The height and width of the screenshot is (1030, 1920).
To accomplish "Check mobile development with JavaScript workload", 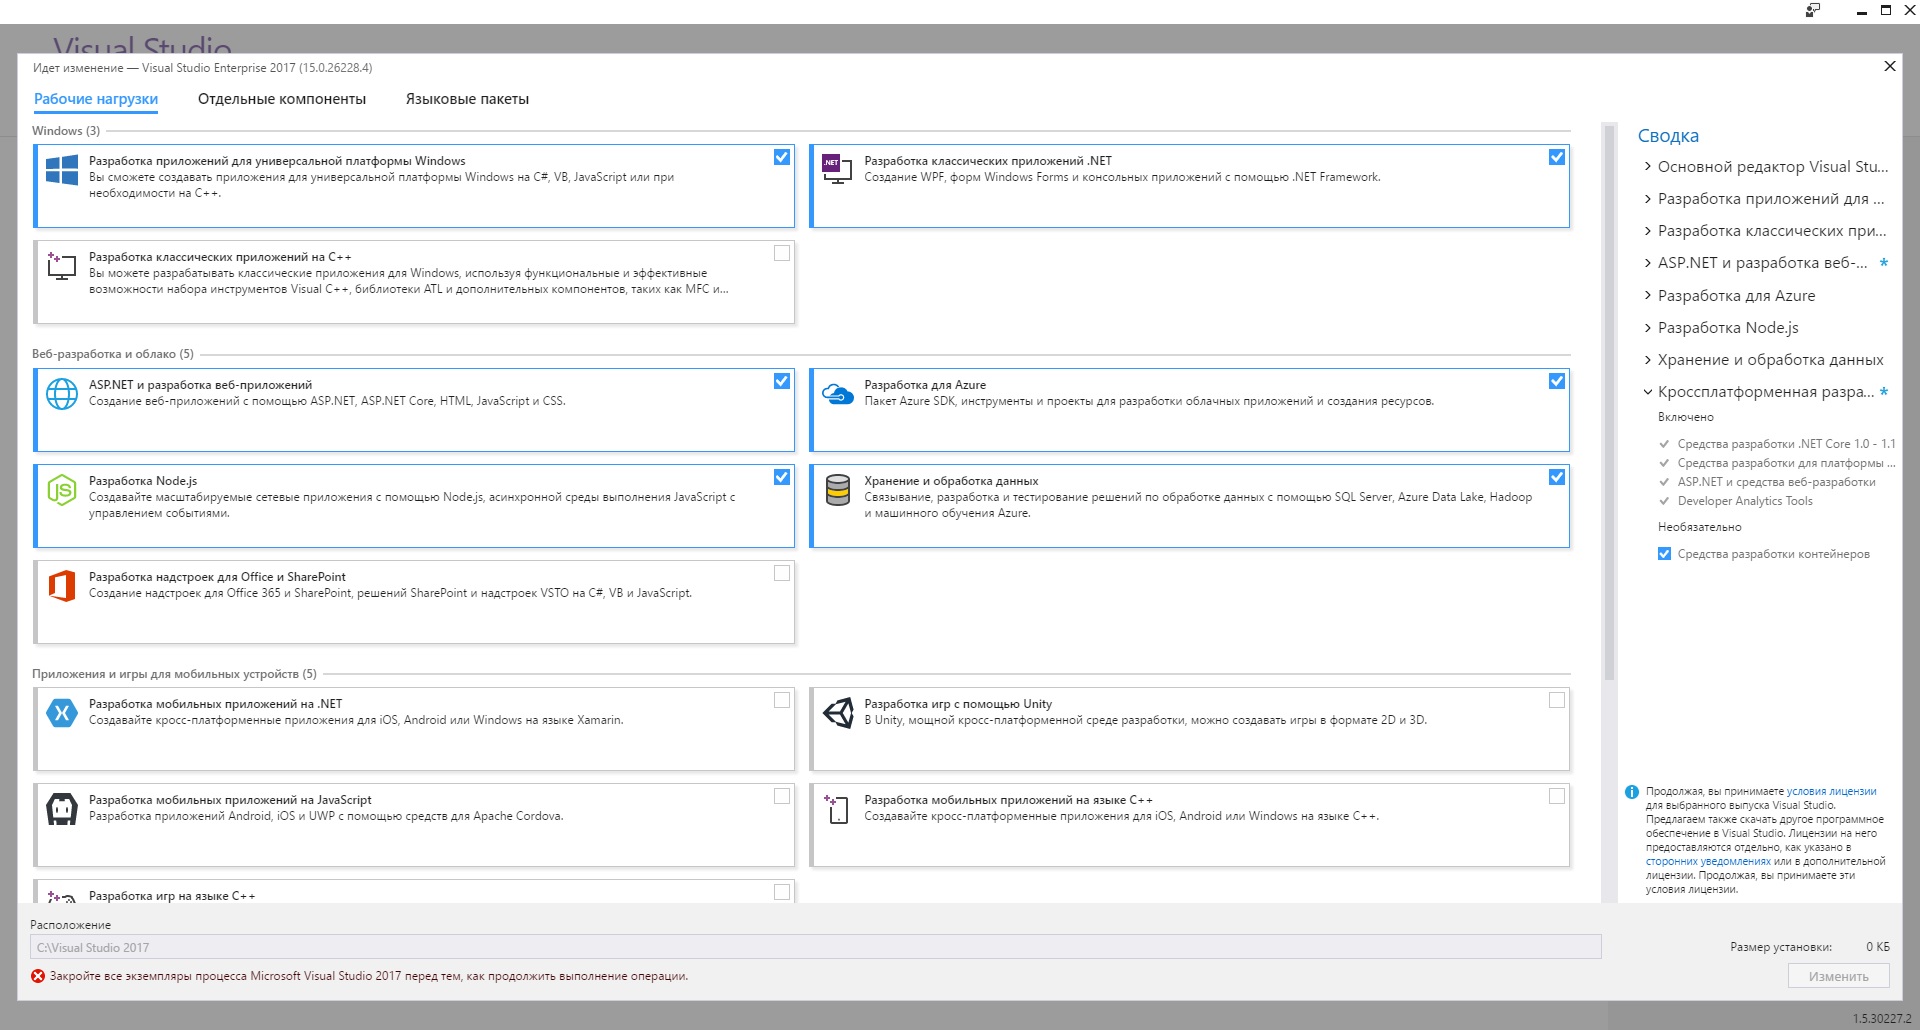I will tap(782, 796).
